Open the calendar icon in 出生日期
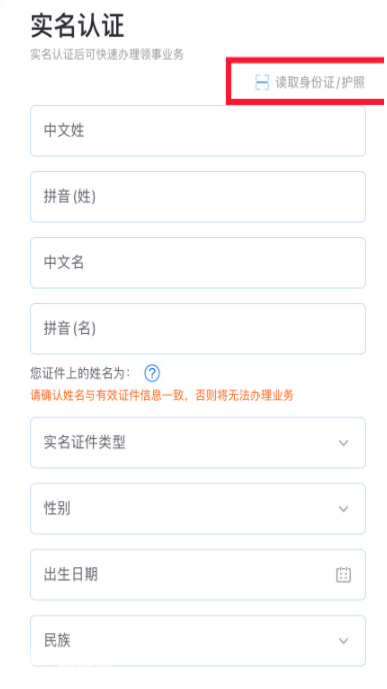This screenshot has width=387, height=689. [x=344, y=575]
